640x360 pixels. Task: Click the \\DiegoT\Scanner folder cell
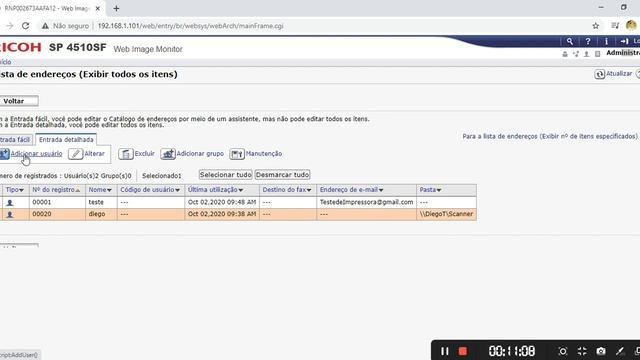(447, 214)
